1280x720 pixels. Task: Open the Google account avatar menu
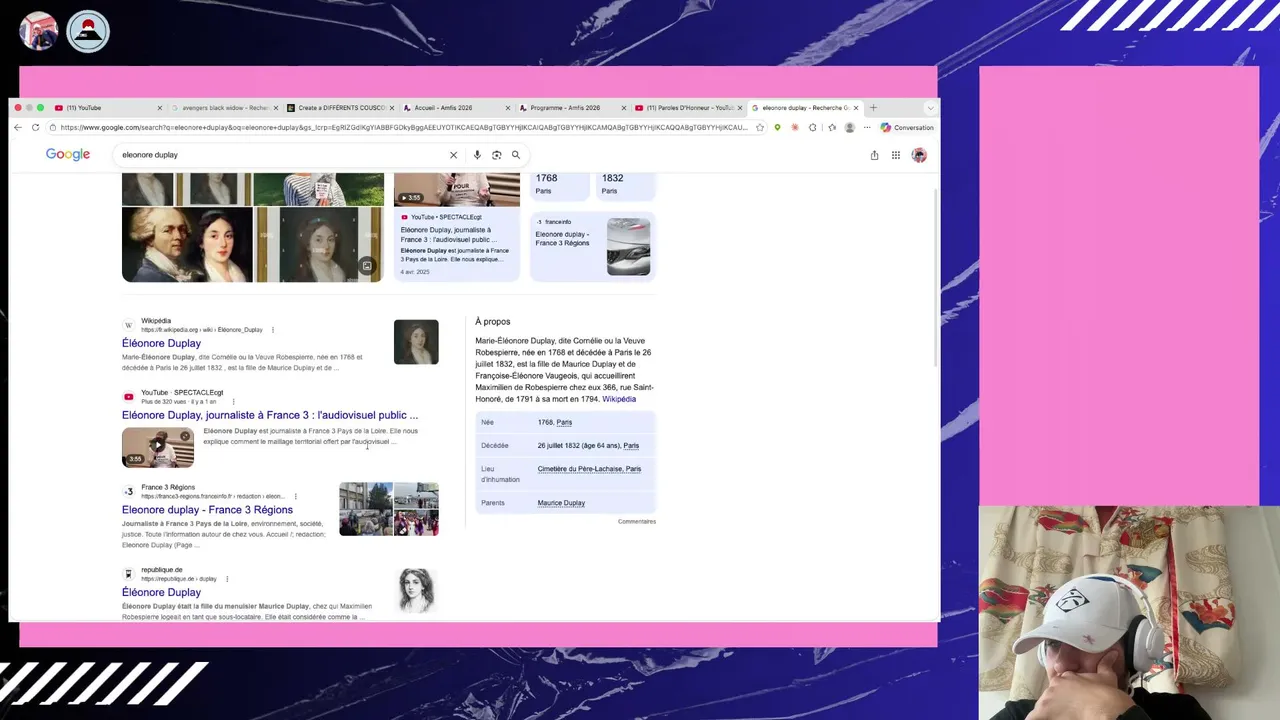coord(919,155)
